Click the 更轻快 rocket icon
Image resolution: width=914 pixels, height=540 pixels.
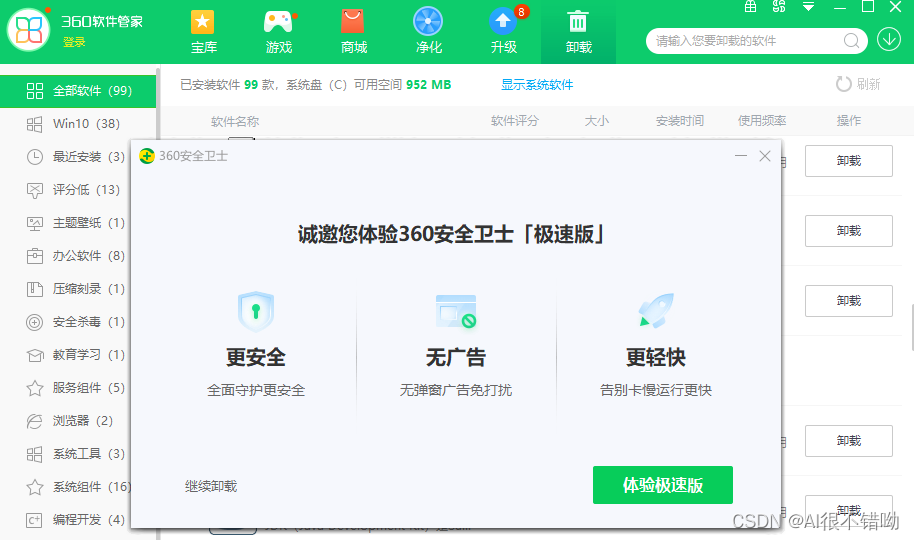656,310
